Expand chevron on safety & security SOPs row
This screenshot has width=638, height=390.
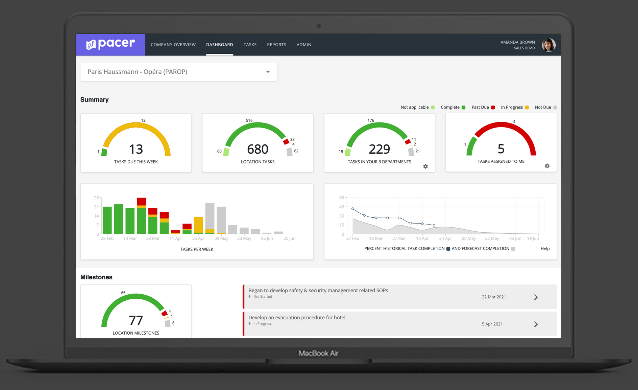(536, 297)
